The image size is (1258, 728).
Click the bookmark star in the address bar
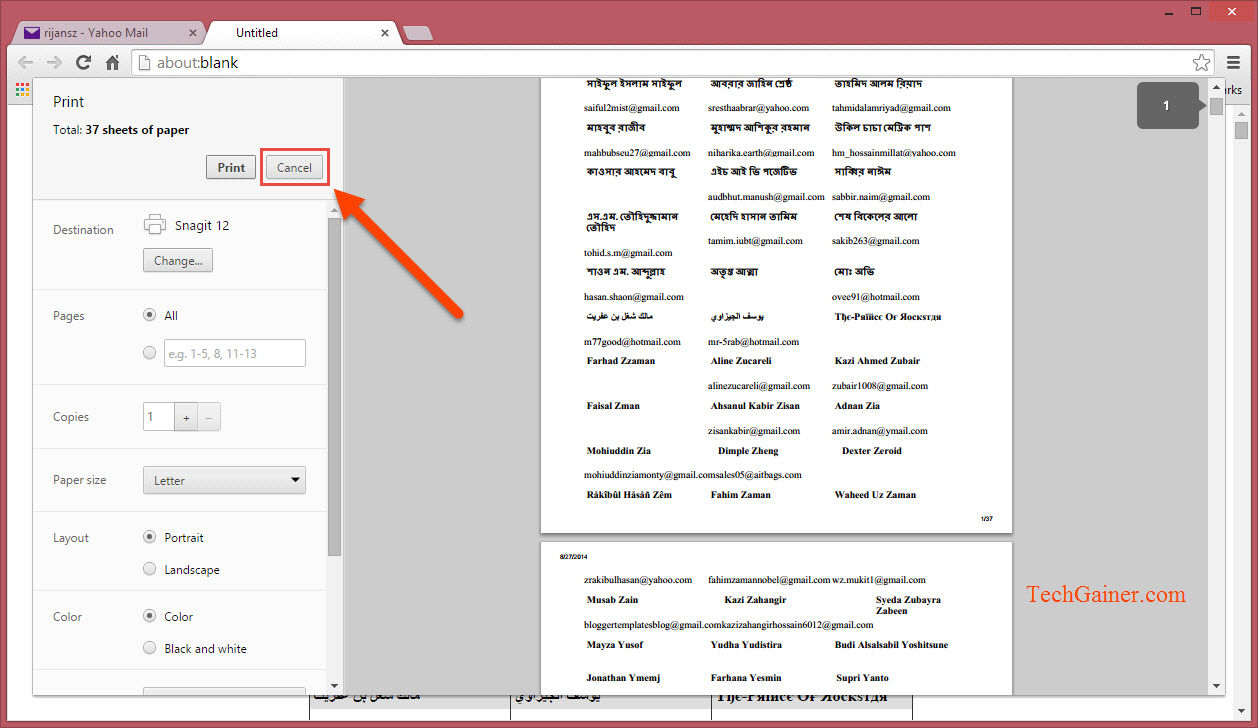(1201, 62)
